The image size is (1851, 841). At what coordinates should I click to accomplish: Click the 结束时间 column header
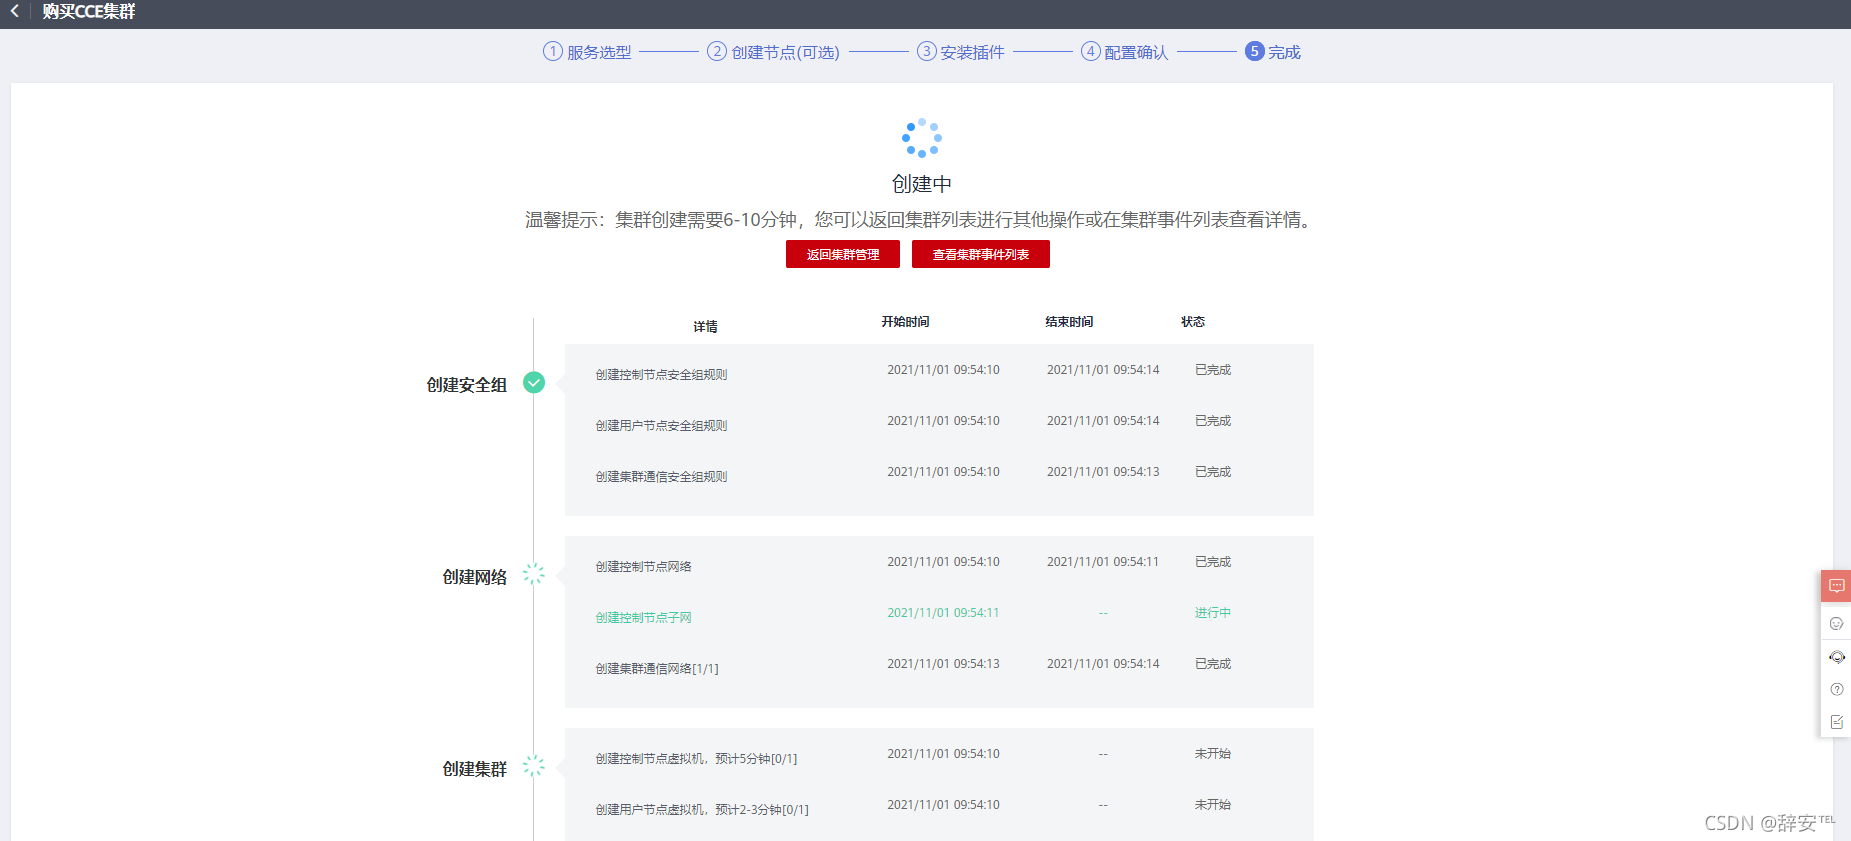[1069, 322]
